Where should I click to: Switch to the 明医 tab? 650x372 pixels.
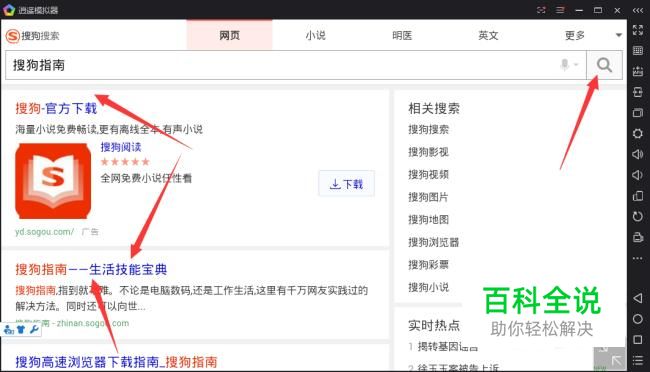402,35
